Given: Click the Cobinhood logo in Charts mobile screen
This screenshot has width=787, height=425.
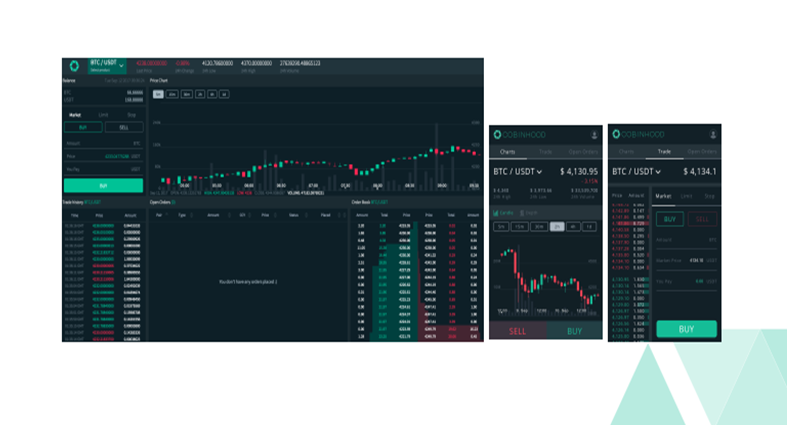Looking at the screenshot, I should coord(497,134).
